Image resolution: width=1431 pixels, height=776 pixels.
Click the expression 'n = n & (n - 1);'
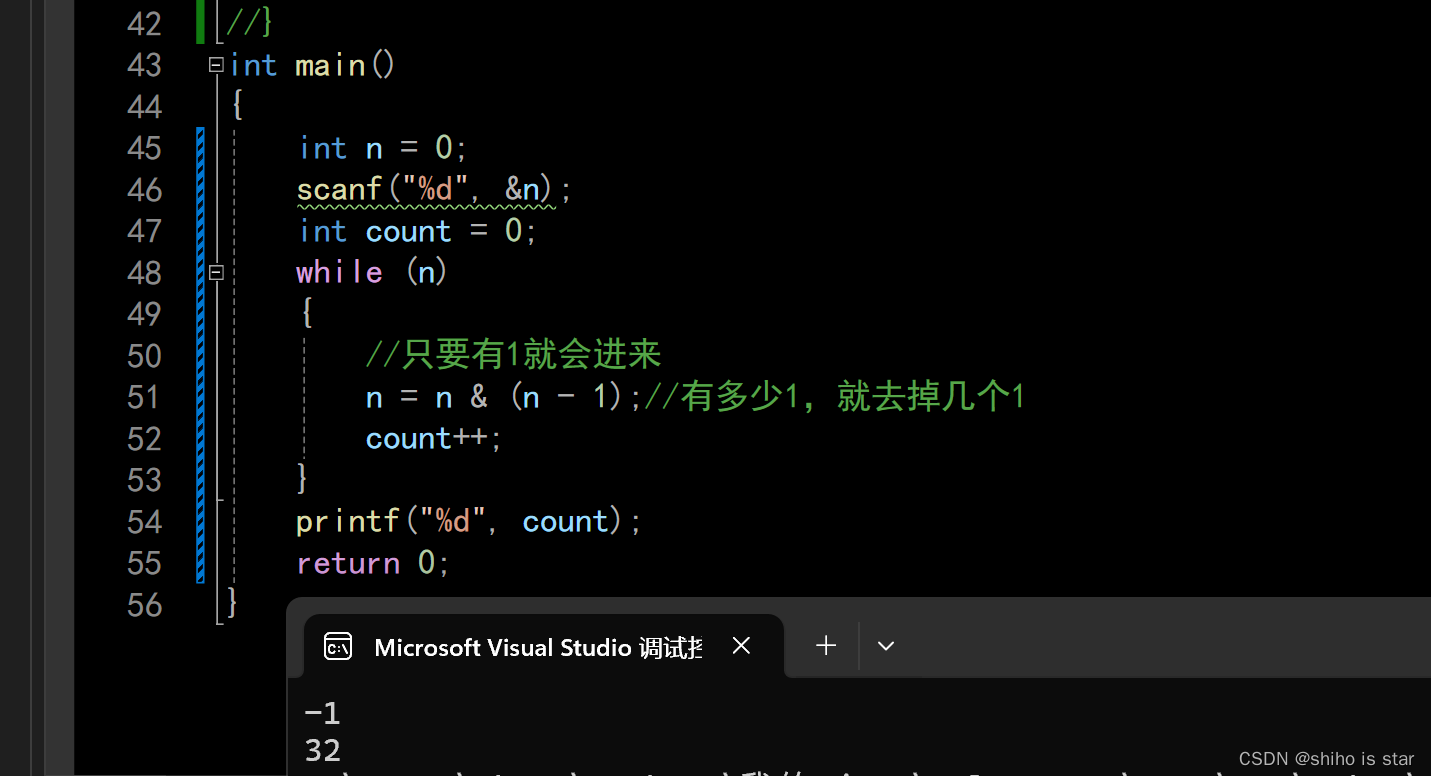pyautogui.click(x=504, y=397)
